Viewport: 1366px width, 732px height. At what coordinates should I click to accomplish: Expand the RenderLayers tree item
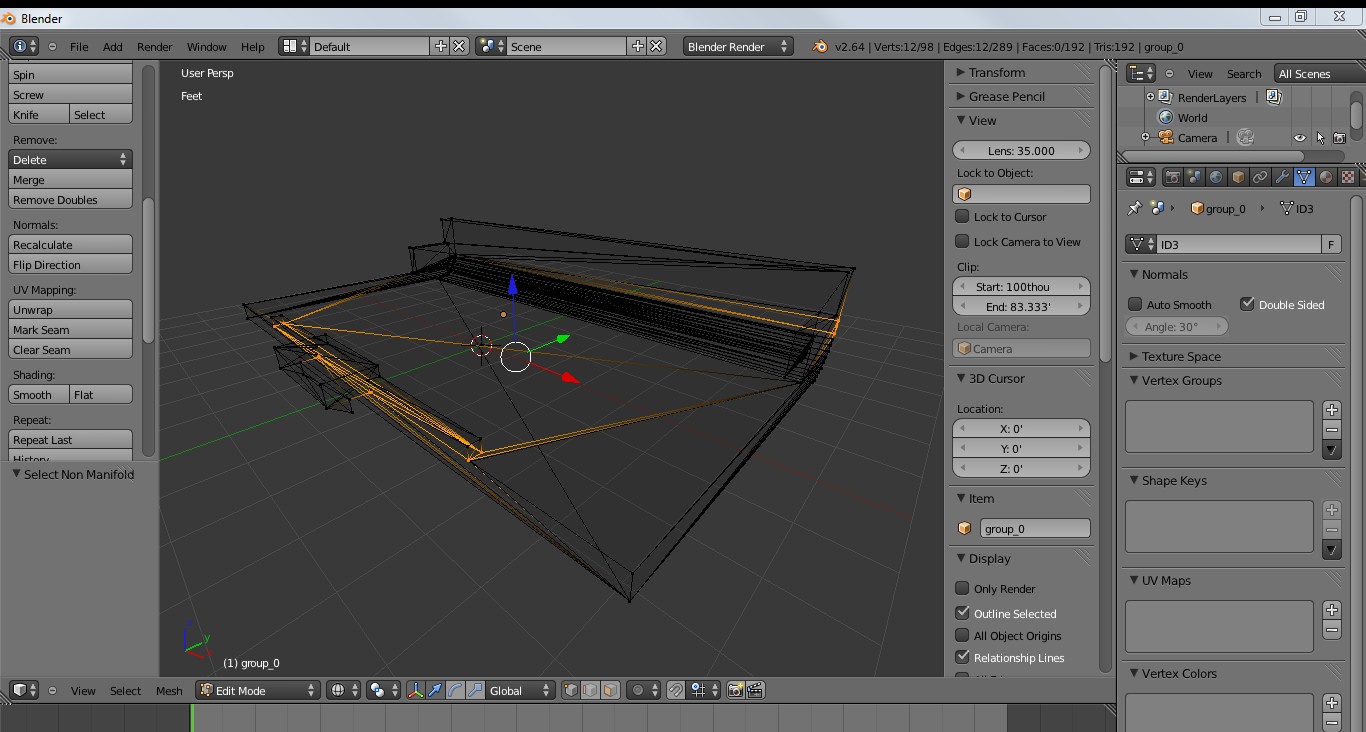[x=1150, y=97]
